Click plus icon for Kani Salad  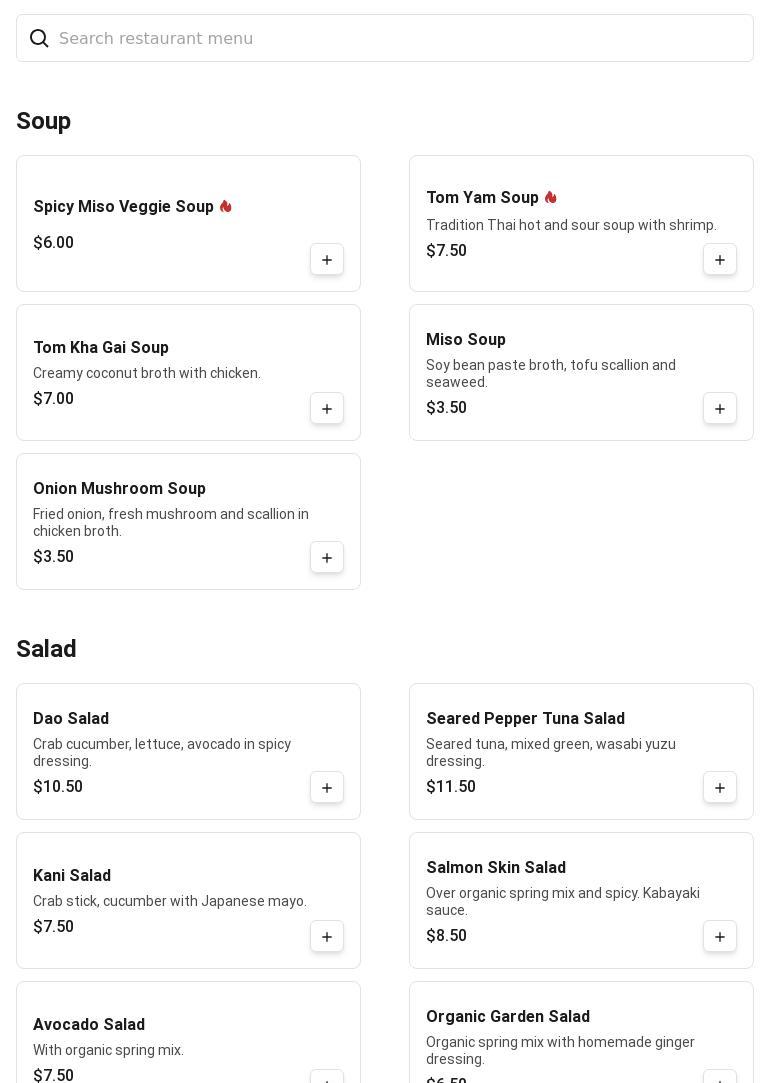(327, 937)
